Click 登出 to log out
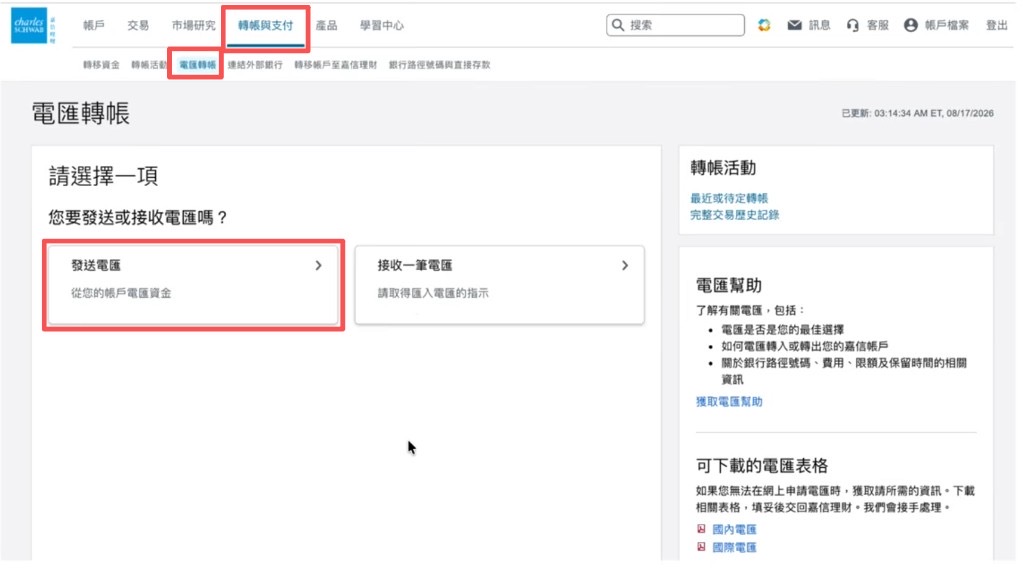 997,25
